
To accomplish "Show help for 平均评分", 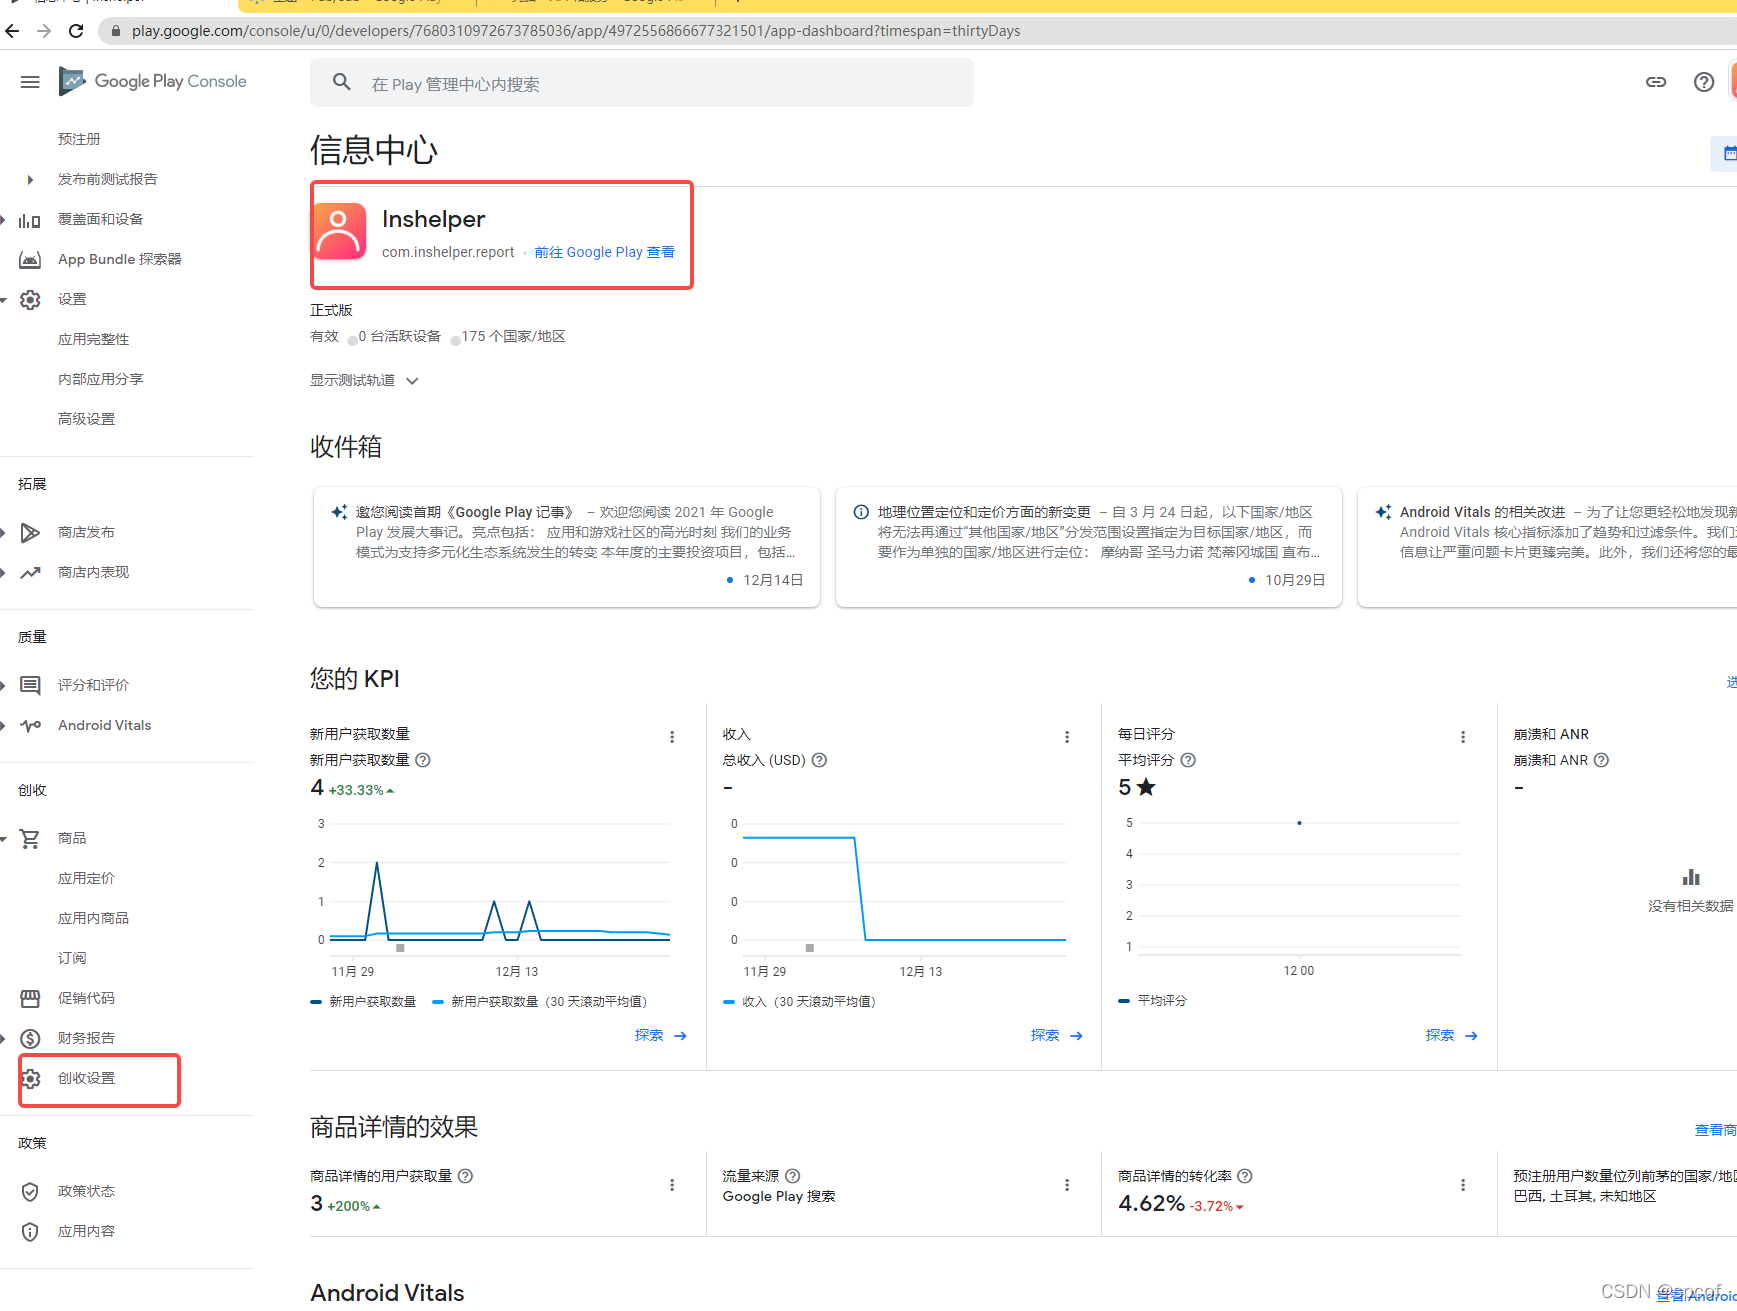I will tap(1188, 760).
